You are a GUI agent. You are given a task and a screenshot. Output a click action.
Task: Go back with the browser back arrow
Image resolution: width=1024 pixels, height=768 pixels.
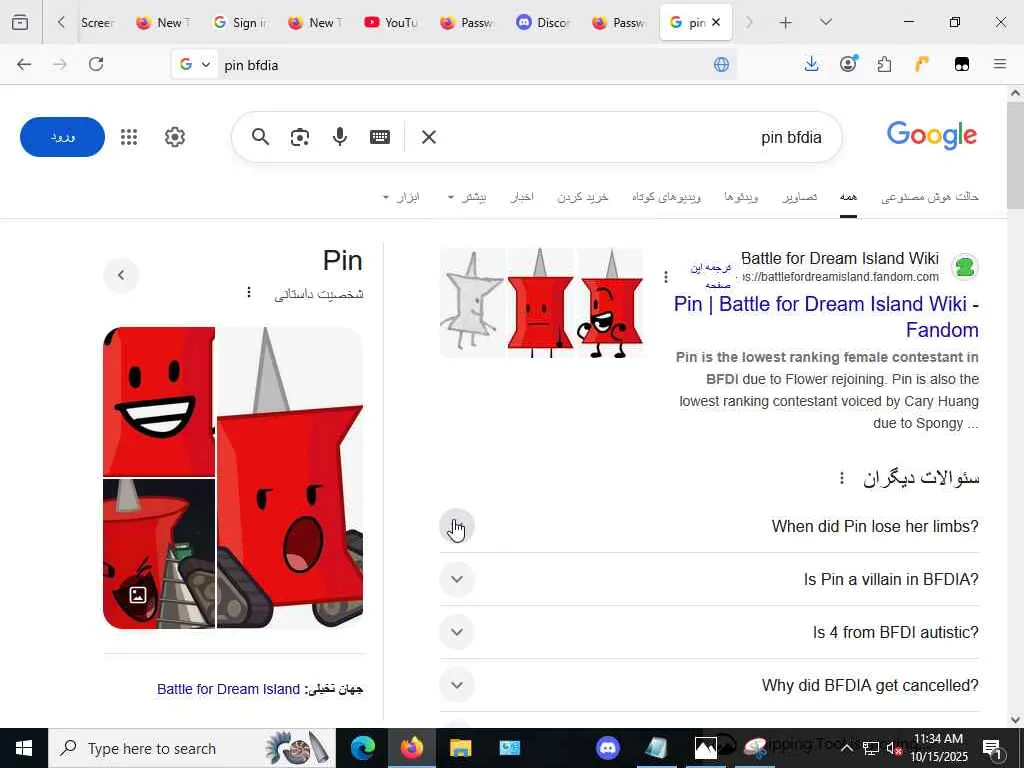click(24, 64)
